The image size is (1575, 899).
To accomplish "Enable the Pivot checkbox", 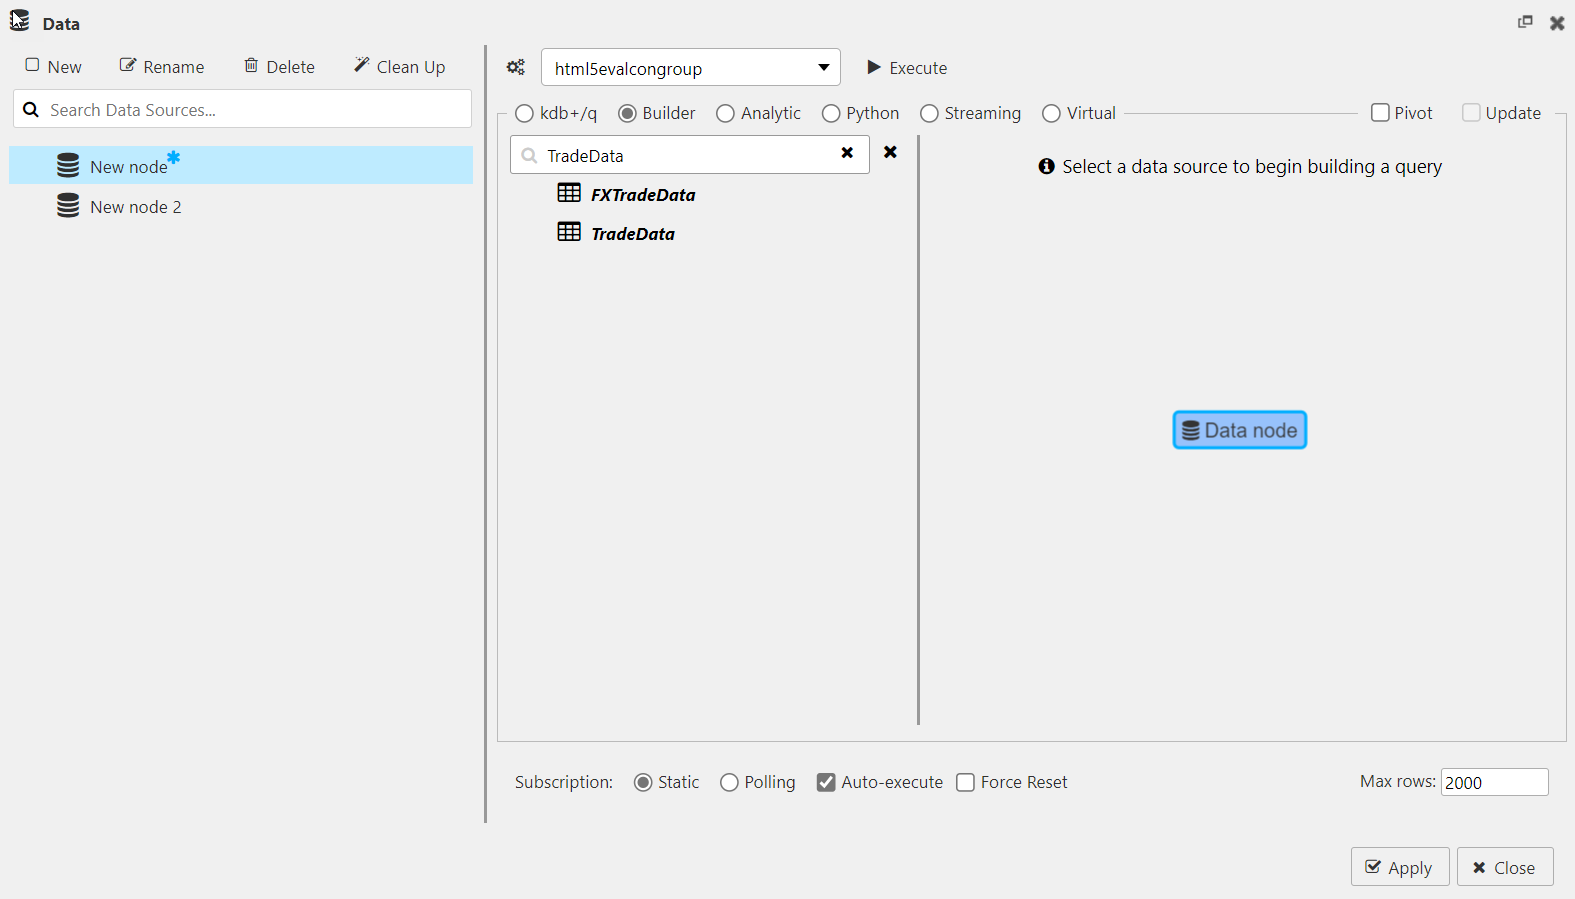I will [x=1380, y=113].
